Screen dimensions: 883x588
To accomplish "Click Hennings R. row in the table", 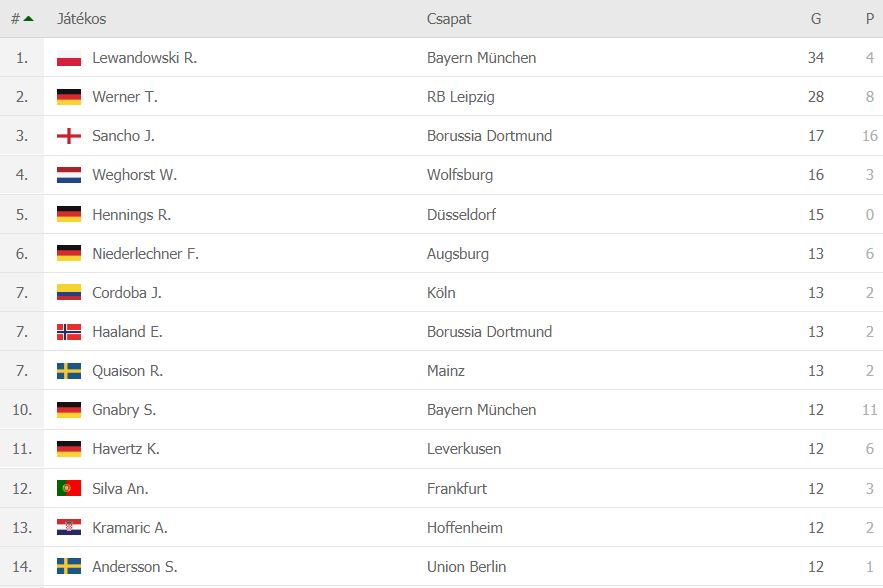I will (x=442, y=215).
